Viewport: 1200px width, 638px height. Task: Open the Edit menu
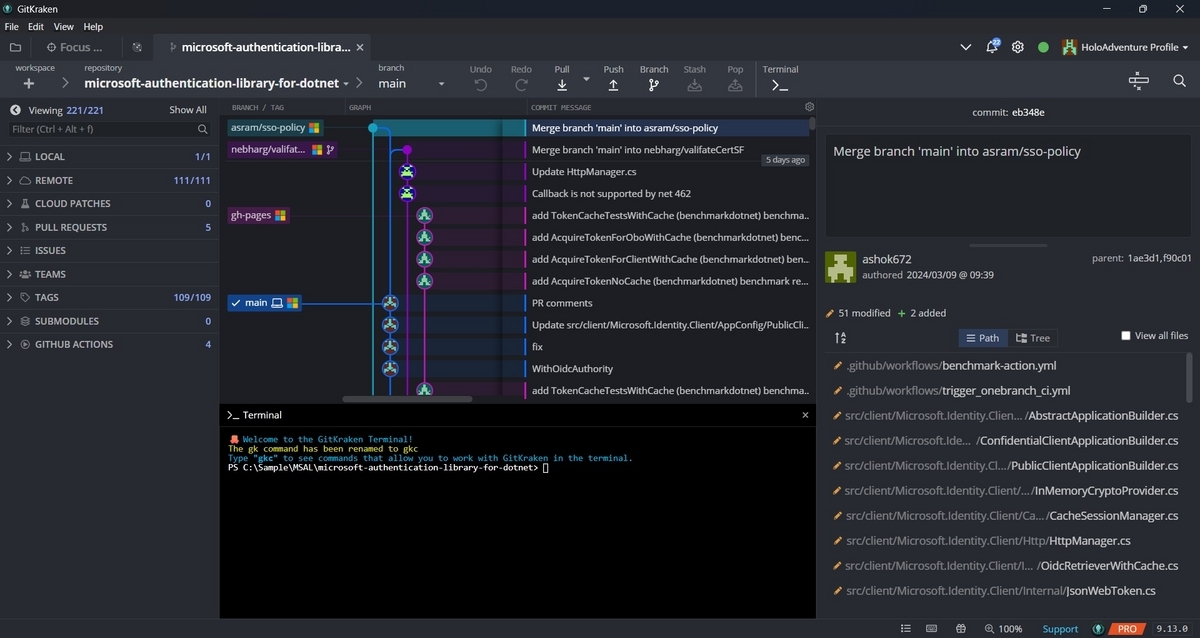36,27
